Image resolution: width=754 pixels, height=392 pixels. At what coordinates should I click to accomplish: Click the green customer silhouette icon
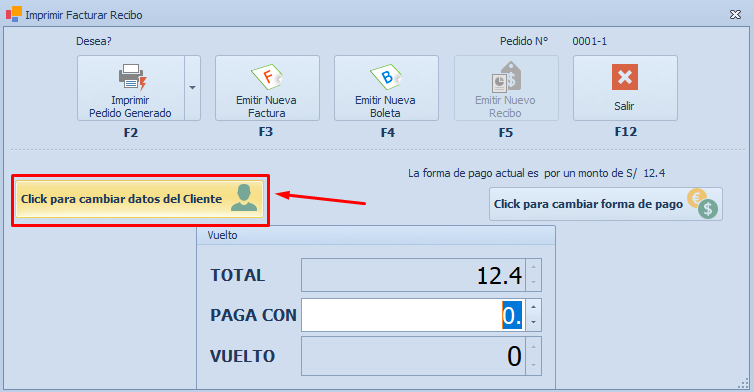[x=244, y=198]
